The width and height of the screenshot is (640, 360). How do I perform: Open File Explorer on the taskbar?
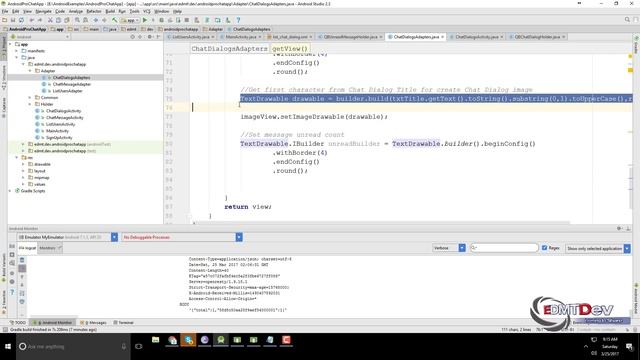156,340
